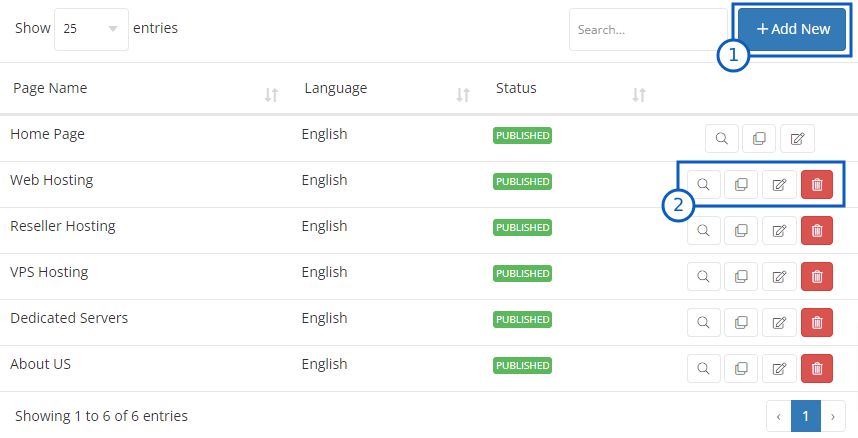This screenshot has height=438, width=858.
Task: Delete the VPS Hosting page
Action: (x=817, y=276)
